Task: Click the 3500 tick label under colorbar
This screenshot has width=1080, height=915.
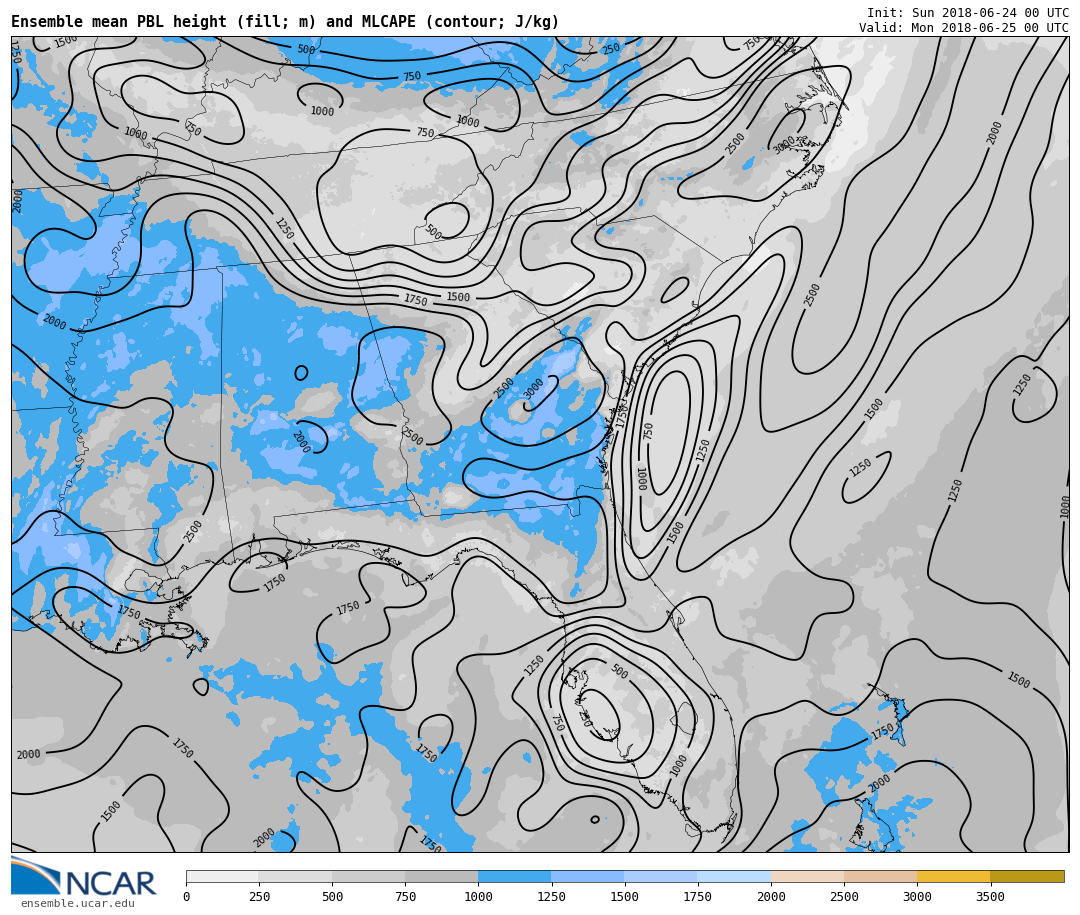Action: tap(990, 897)
